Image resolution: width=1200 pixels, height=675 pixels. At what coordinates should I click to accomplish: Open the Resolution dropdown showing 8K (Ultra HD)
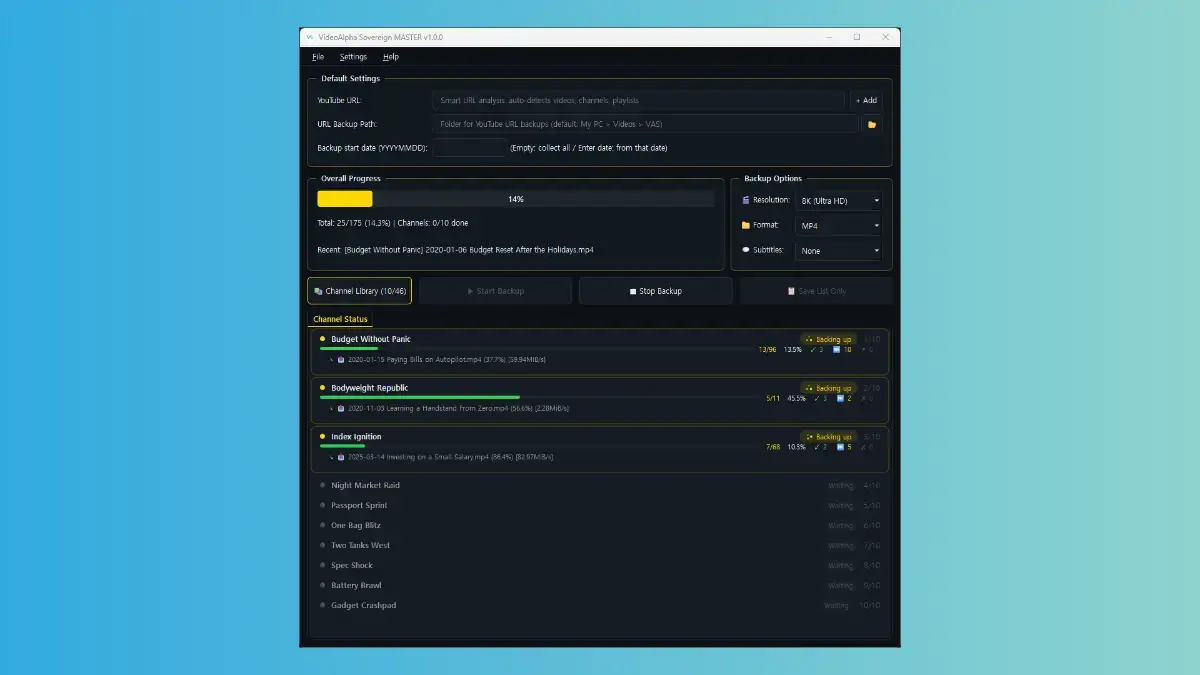pos(838,200)
